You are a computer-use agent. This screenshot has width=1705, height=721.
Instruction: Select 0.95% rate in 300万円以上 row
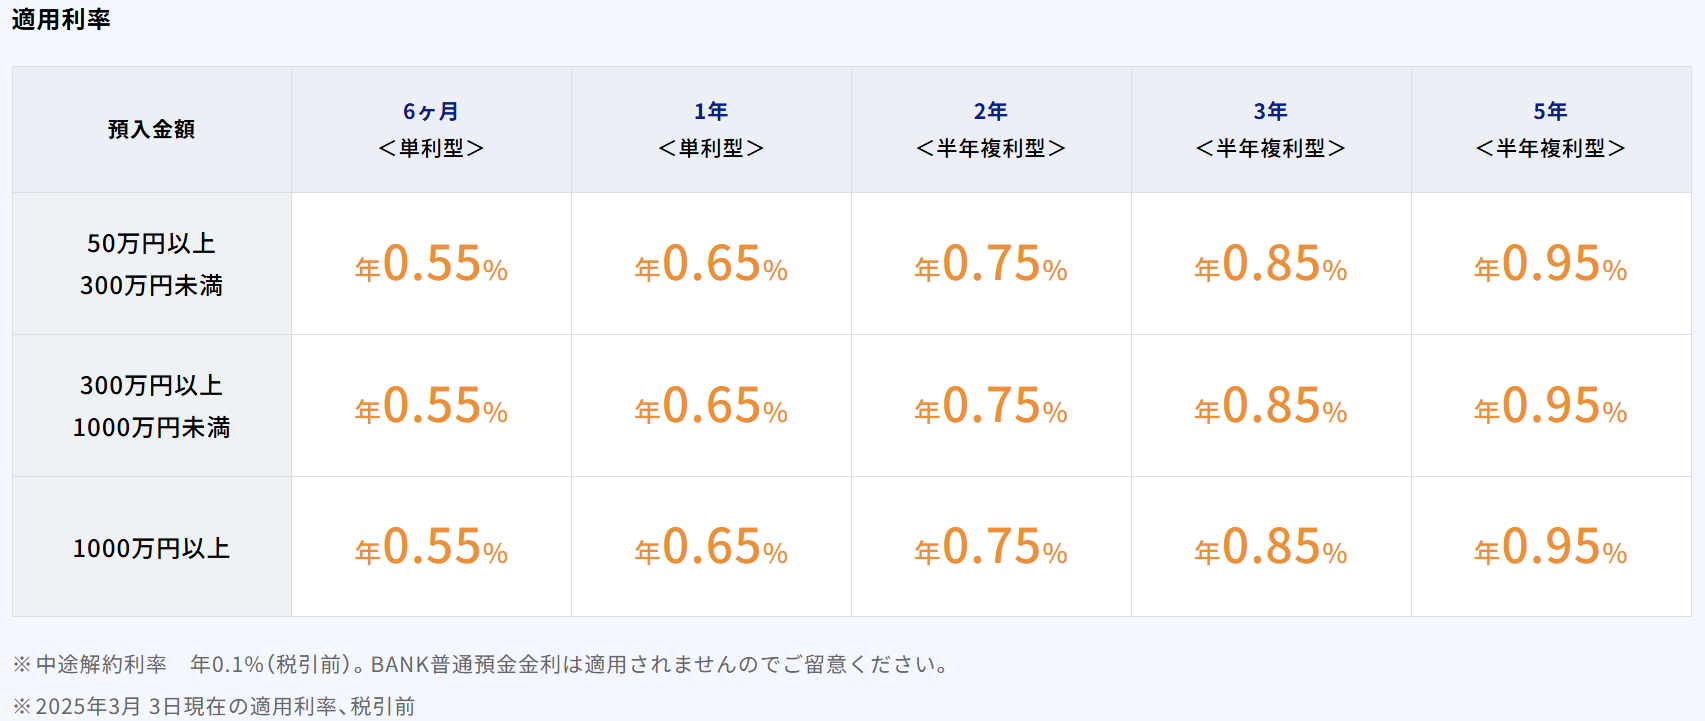point(1551,406)
